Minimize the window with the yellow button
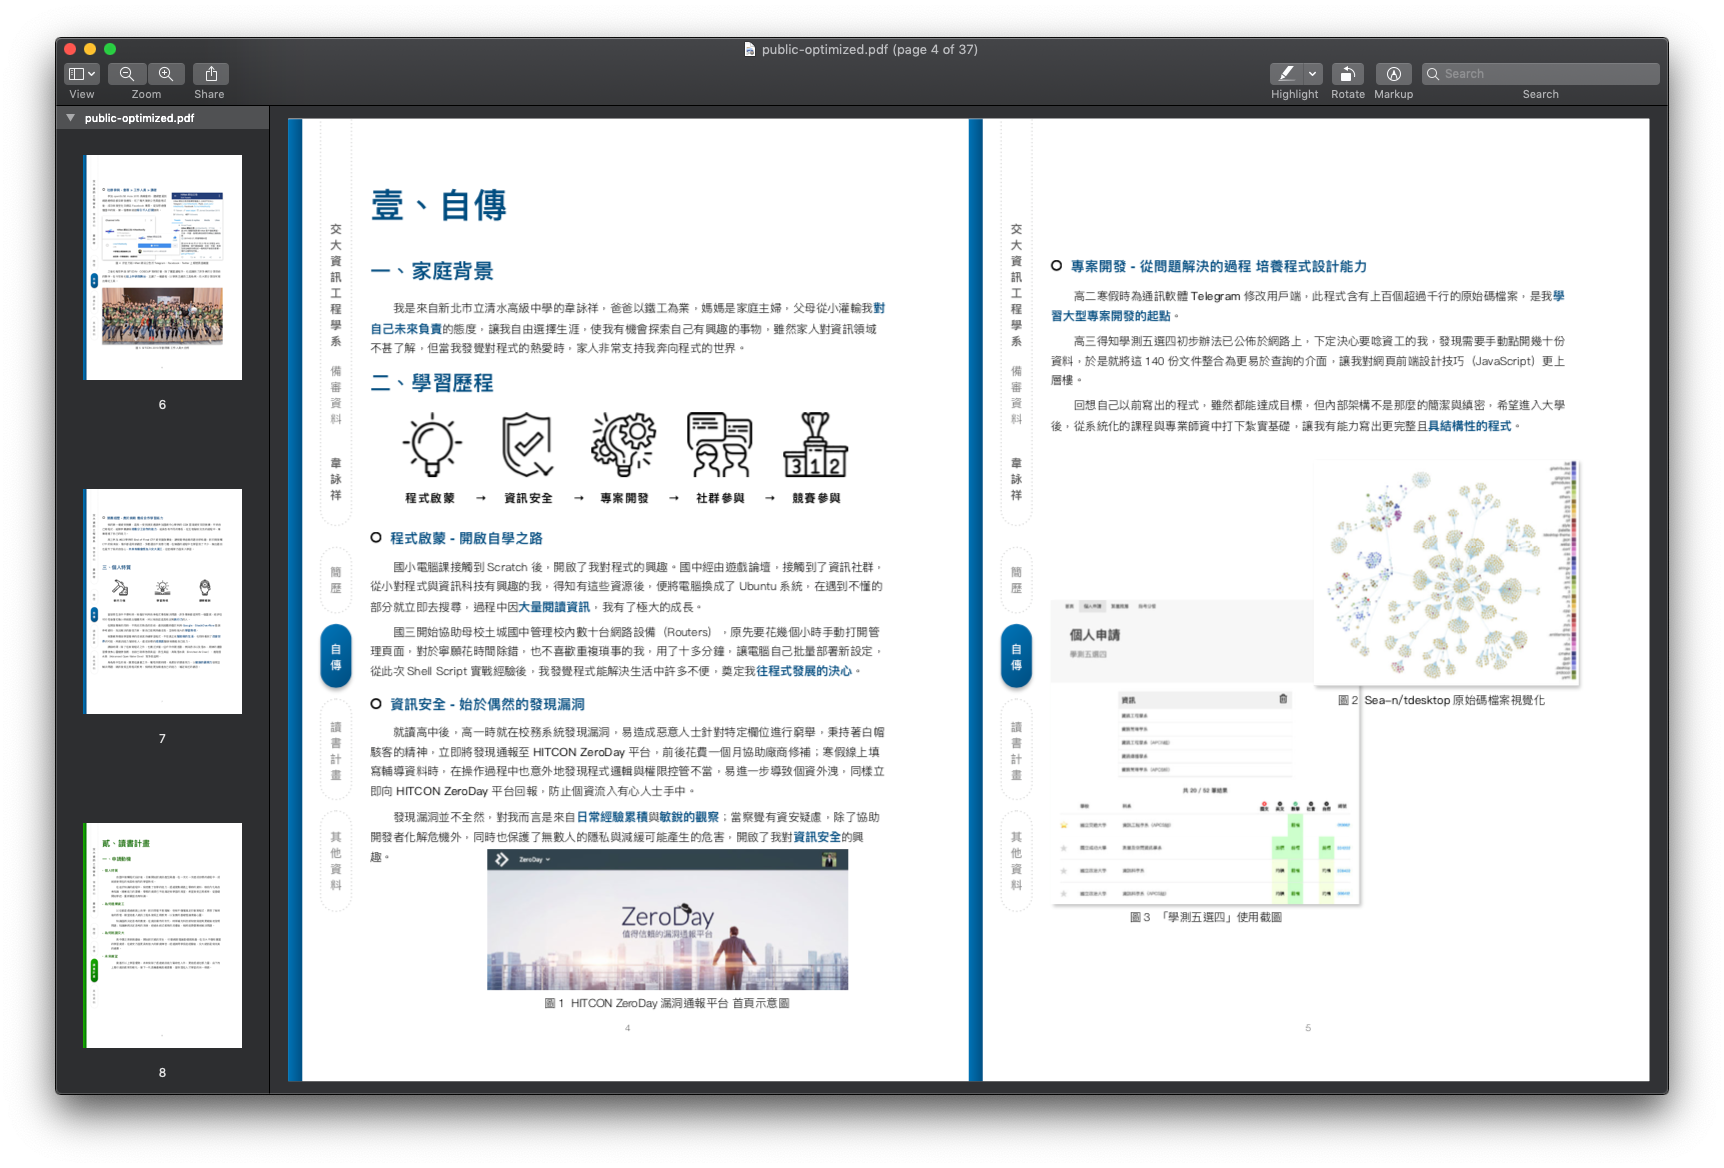This screenshot has width=1724, height=1168. tap(90, 49)
